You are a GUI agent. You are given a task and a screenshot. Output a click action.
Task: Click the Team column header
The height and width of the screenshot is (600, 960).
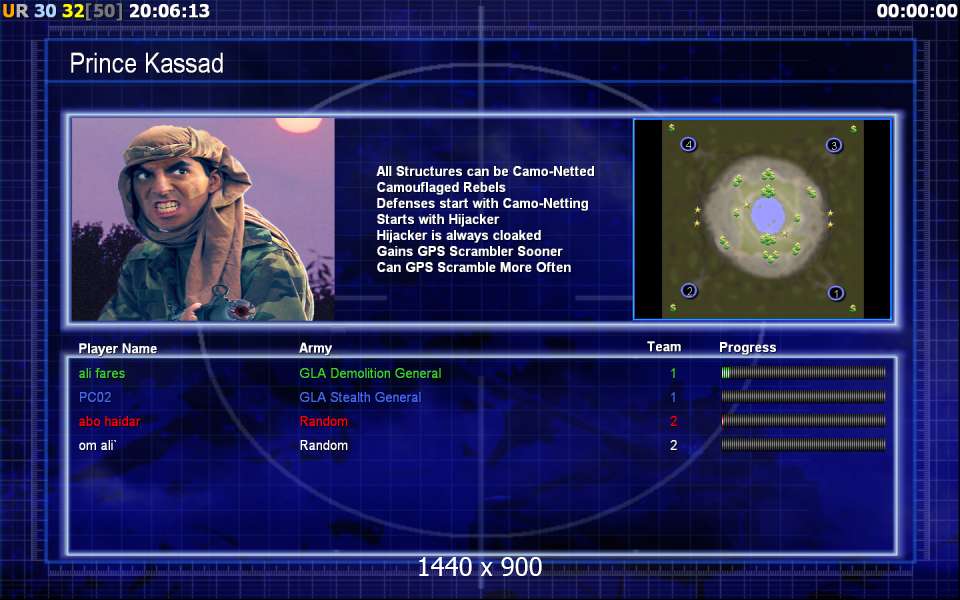click(x=664, y=347)
